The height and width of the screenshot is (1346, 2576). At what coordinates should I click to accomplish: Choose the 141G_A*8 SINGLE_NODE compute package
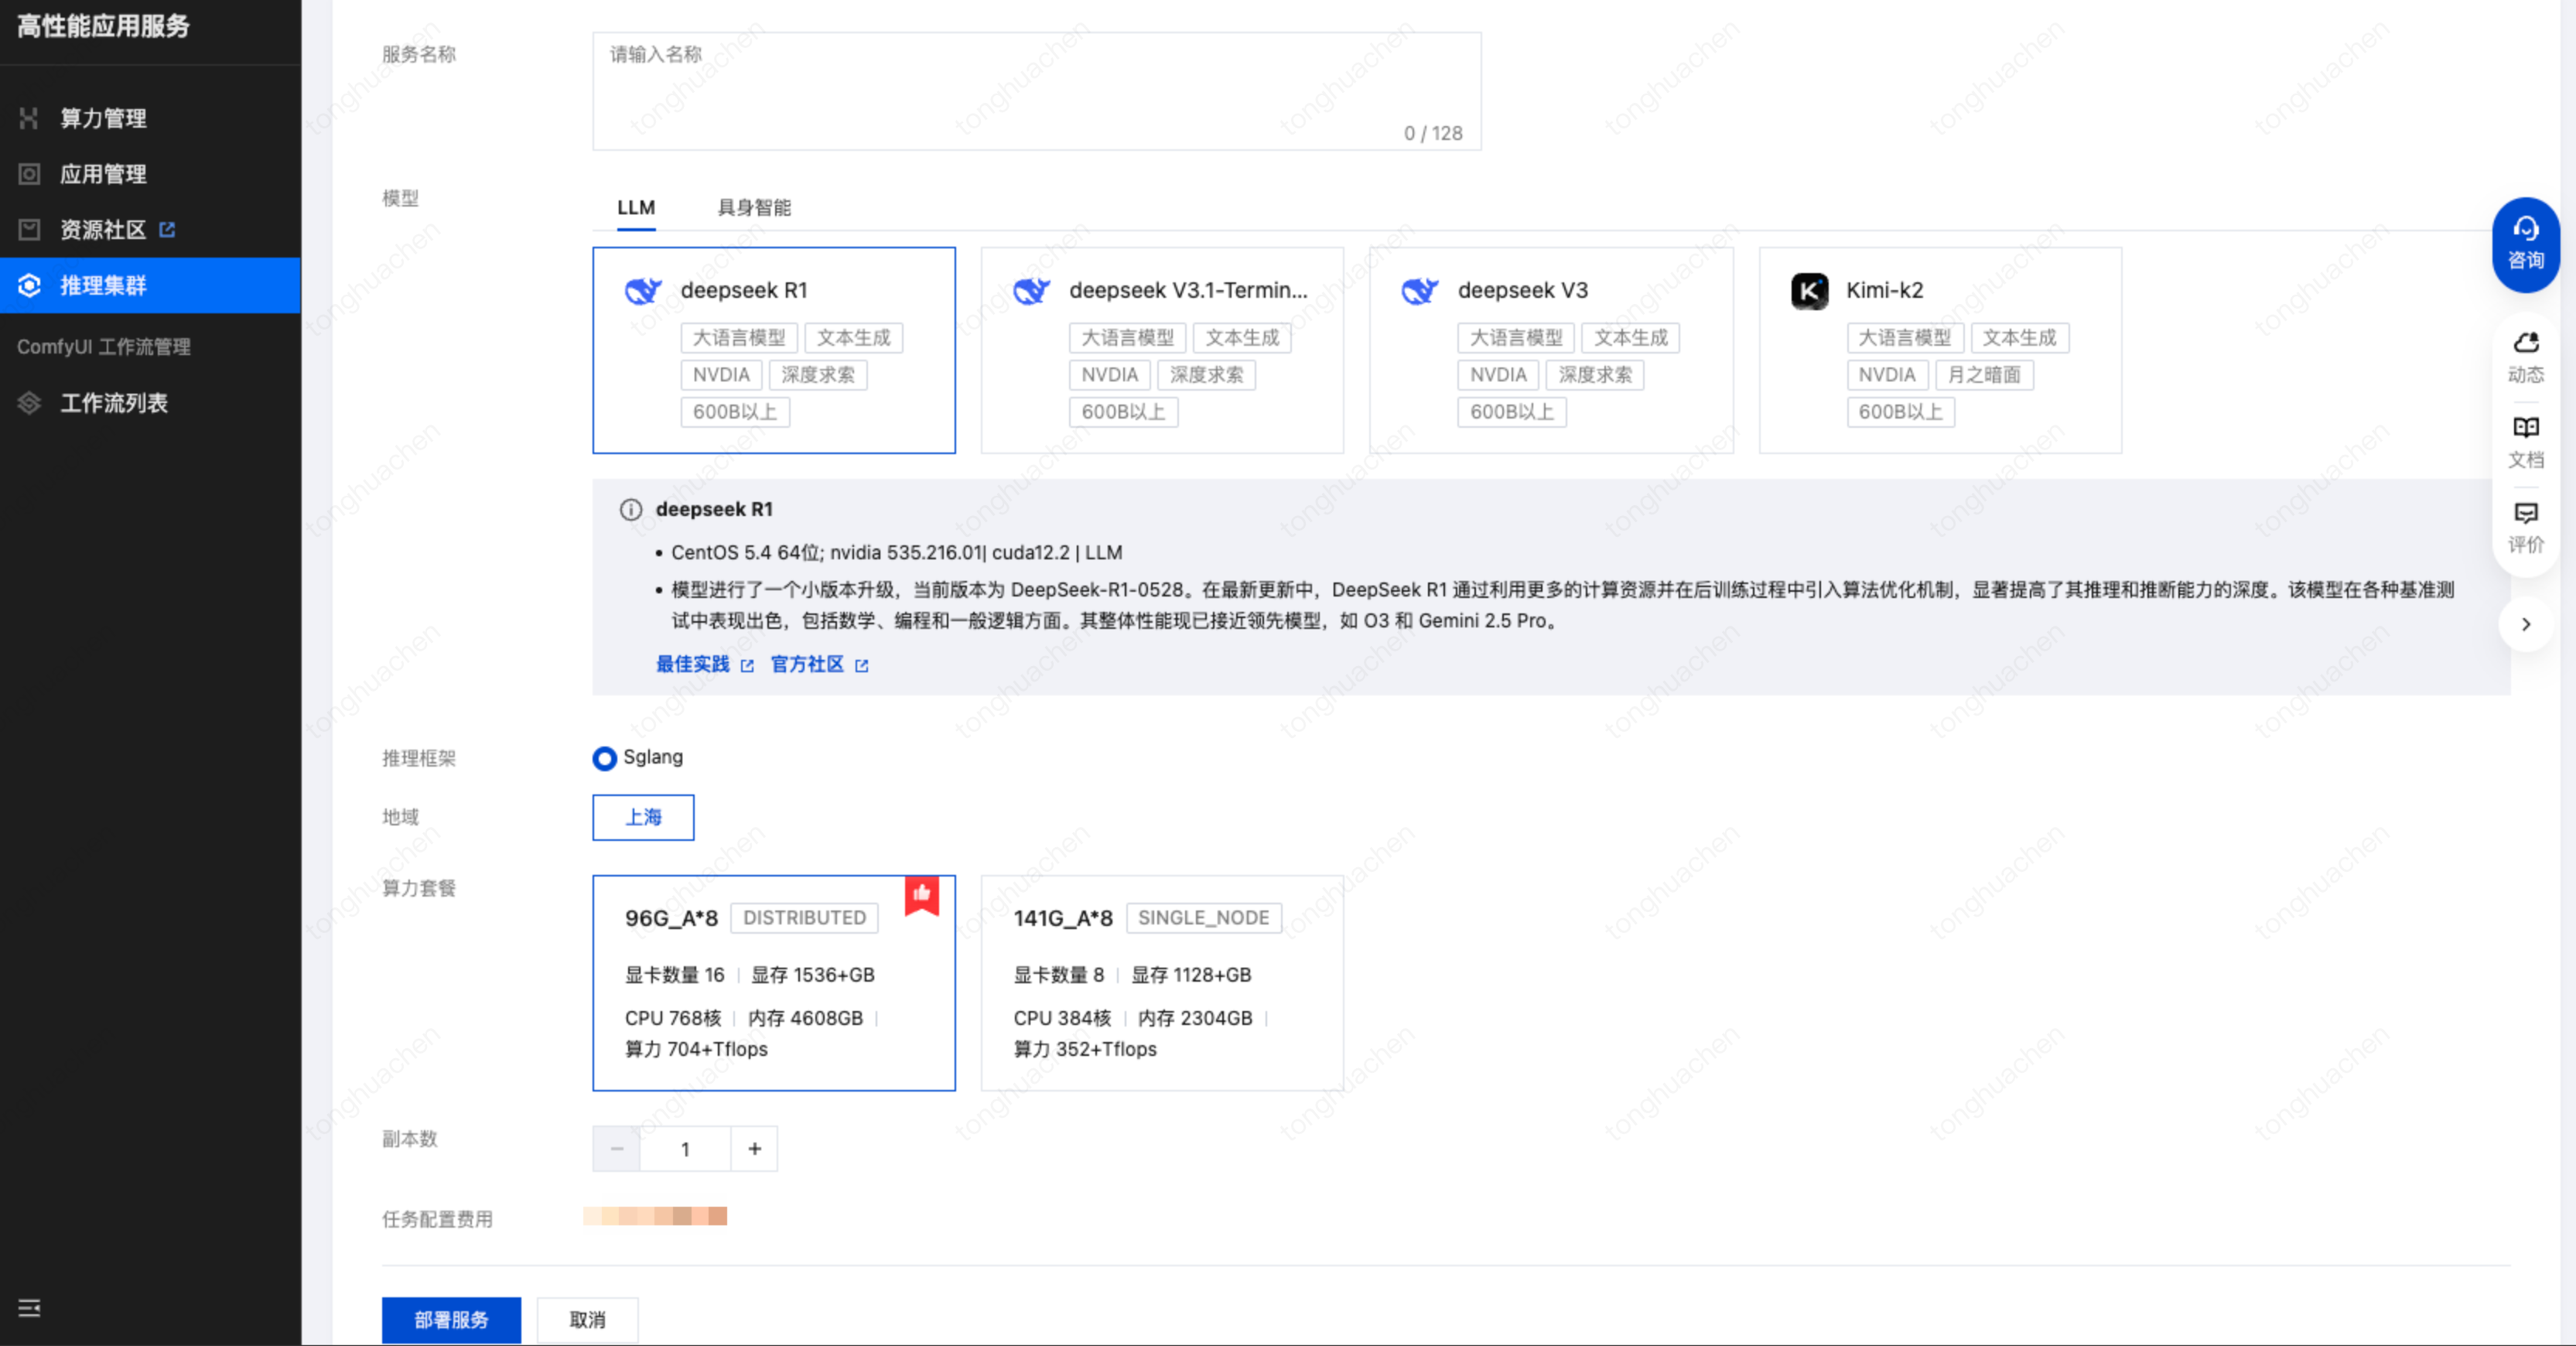pyautogui.click(x=1161, y=982)
